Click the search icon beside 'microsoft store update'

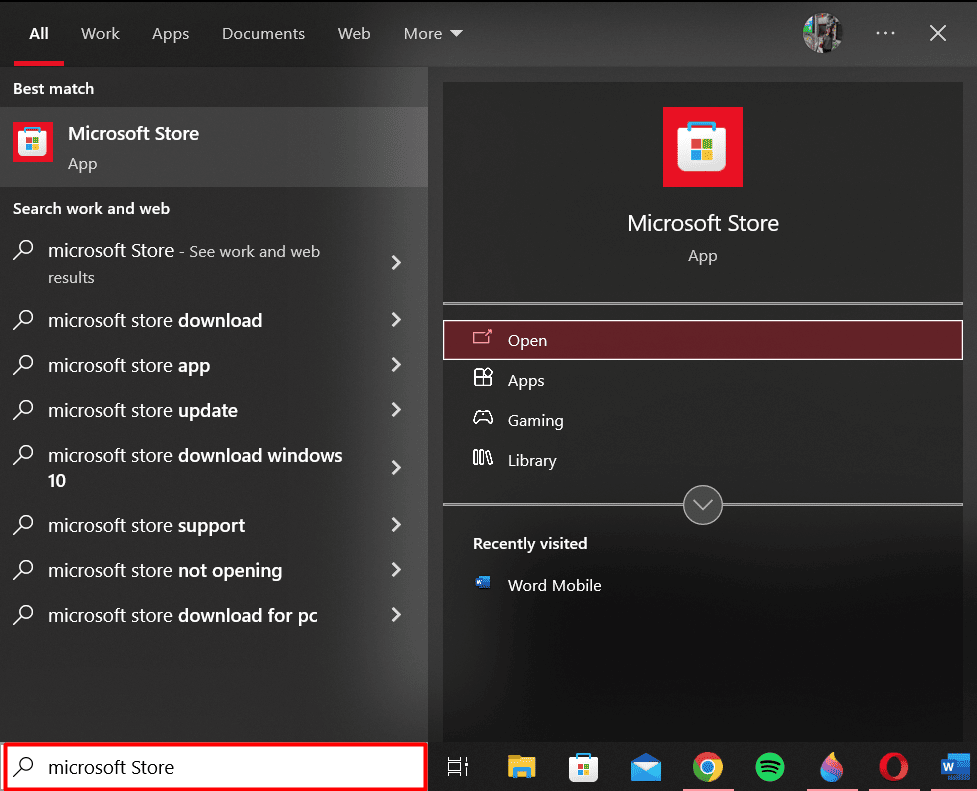click(24, 409)
